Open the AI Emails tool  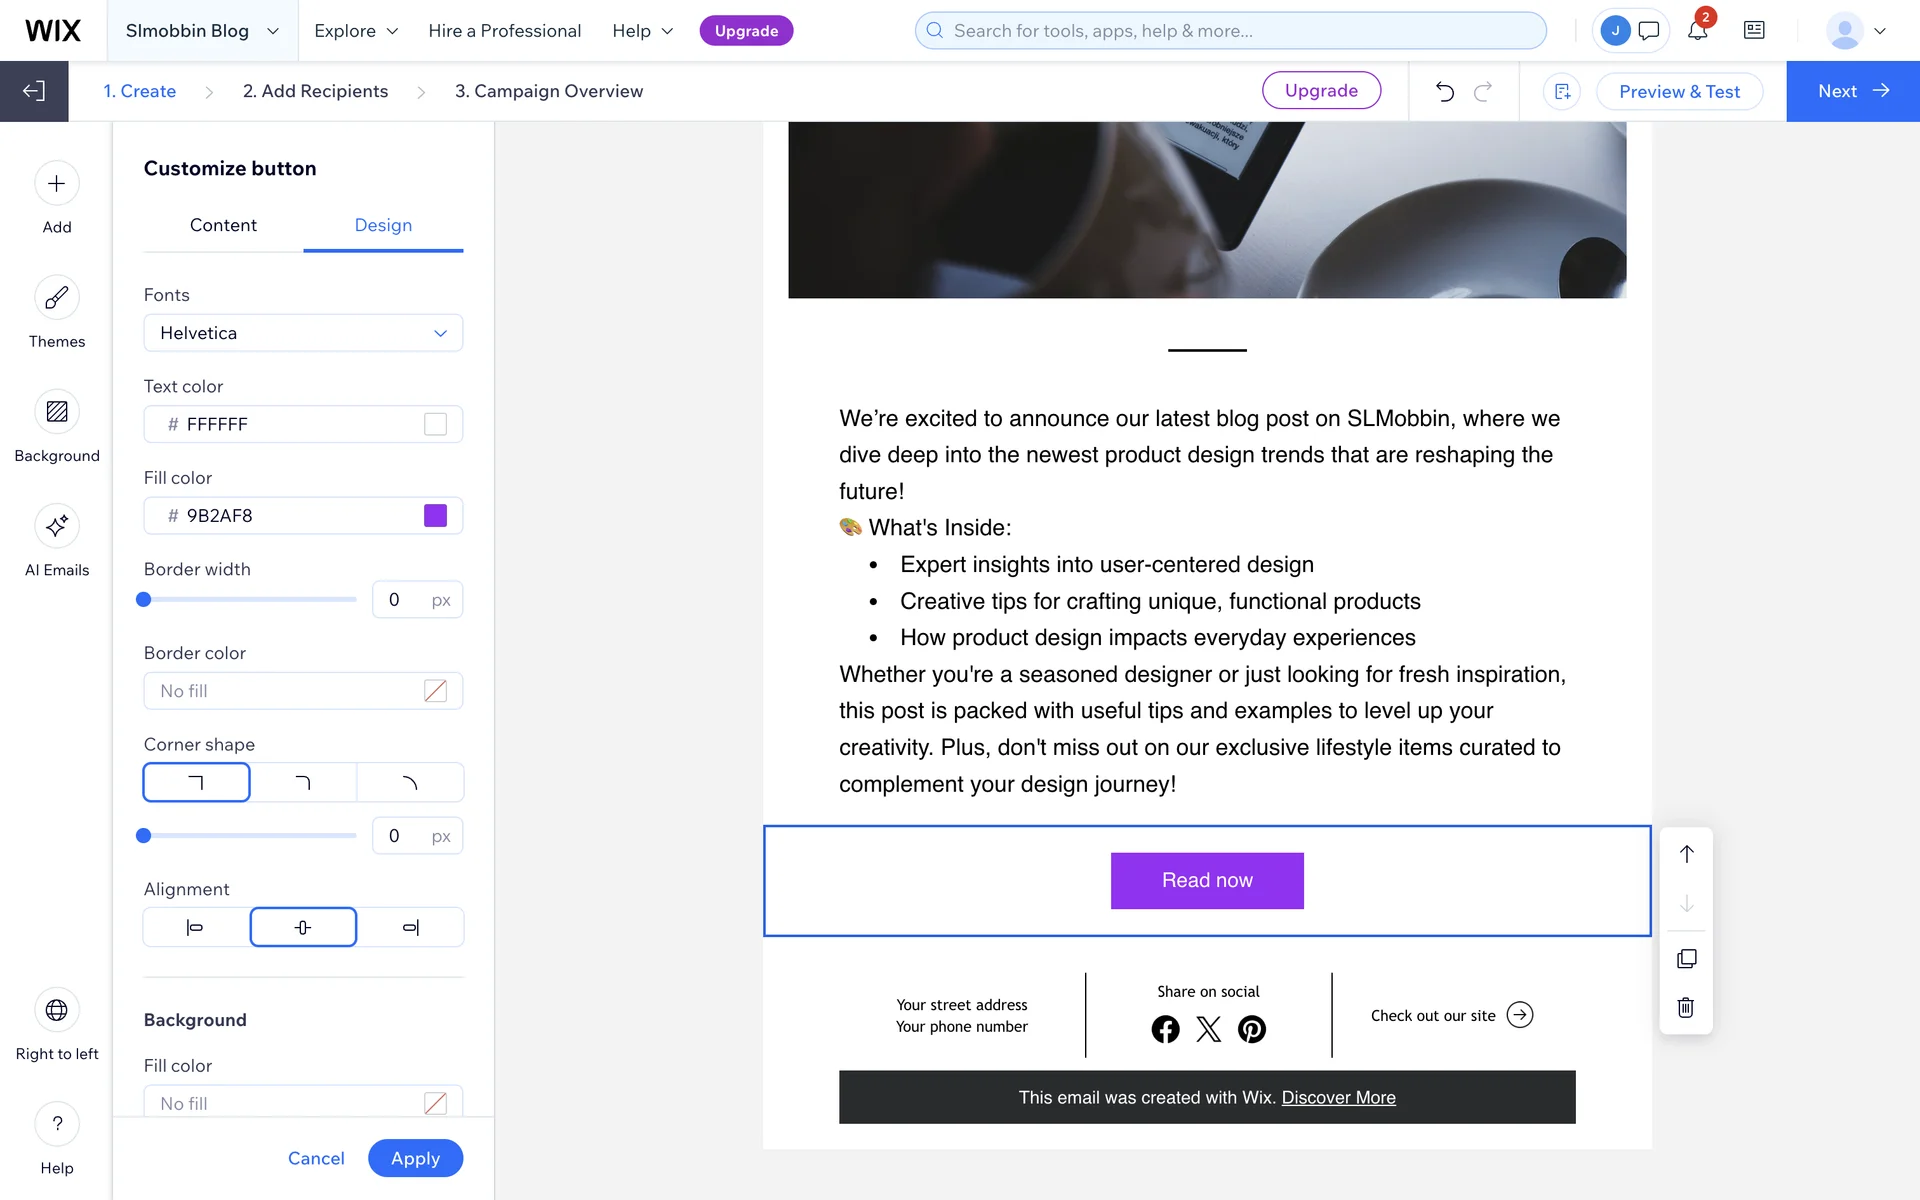[57, 526]
